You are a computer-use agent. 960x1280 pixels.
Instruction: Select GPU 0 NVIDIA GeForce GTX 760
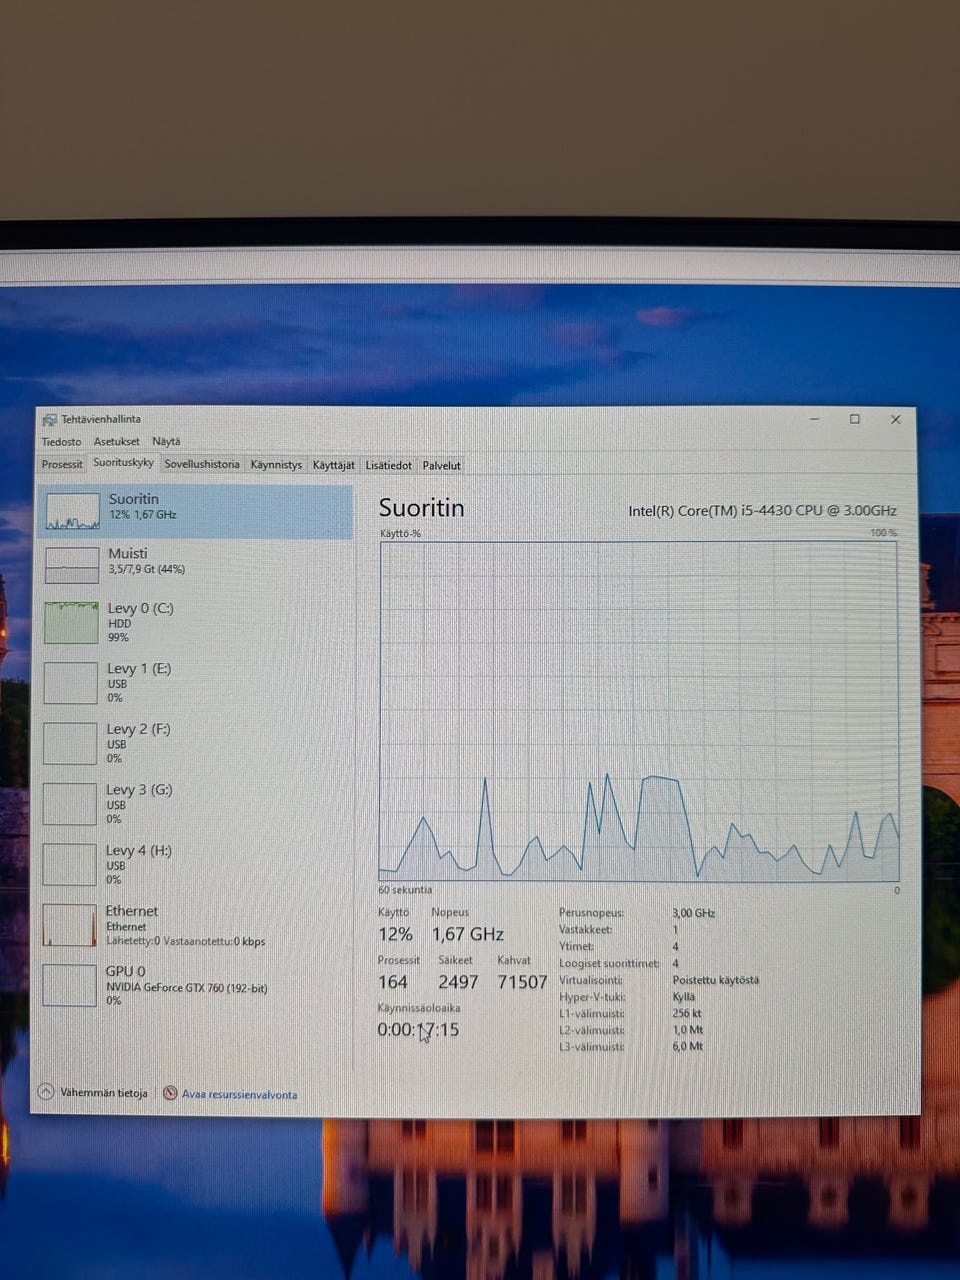click(x=196, y=985)
